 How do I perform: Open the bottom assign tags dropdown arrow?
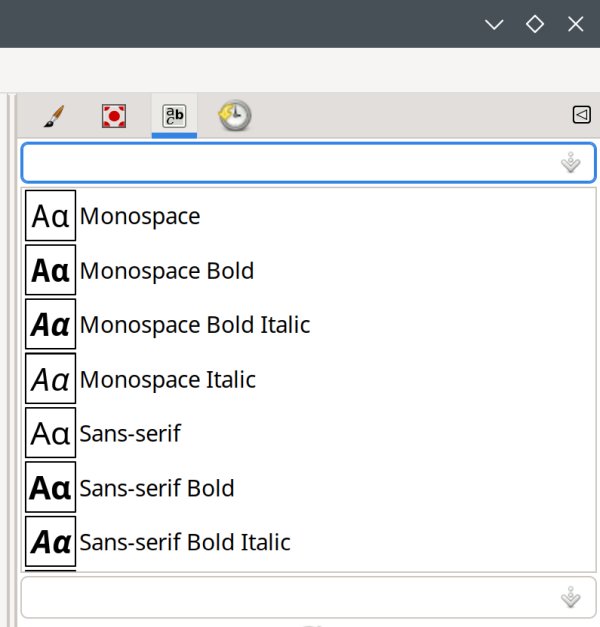coord(571,598)
